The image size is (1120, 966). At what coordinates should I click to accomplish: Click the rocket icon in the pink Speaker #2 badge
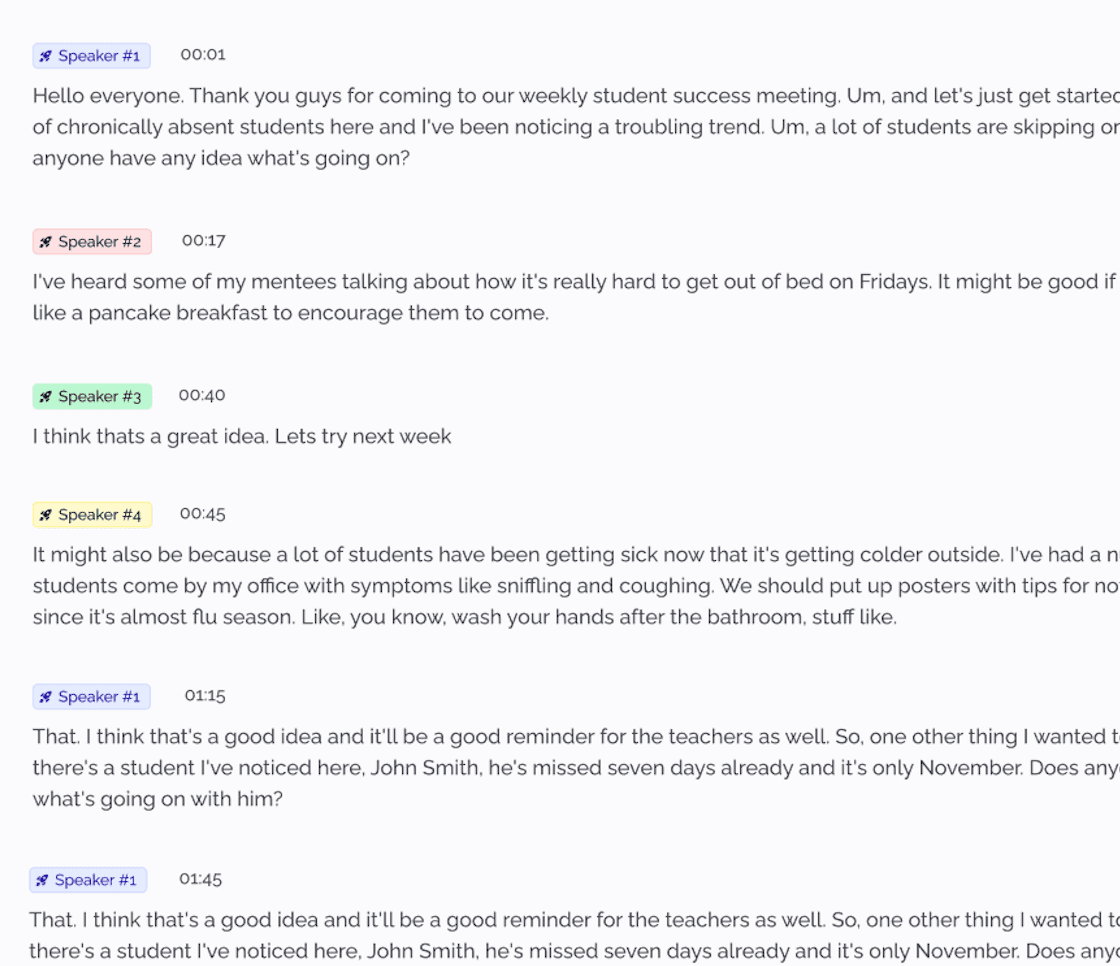(x=46, y=242)
